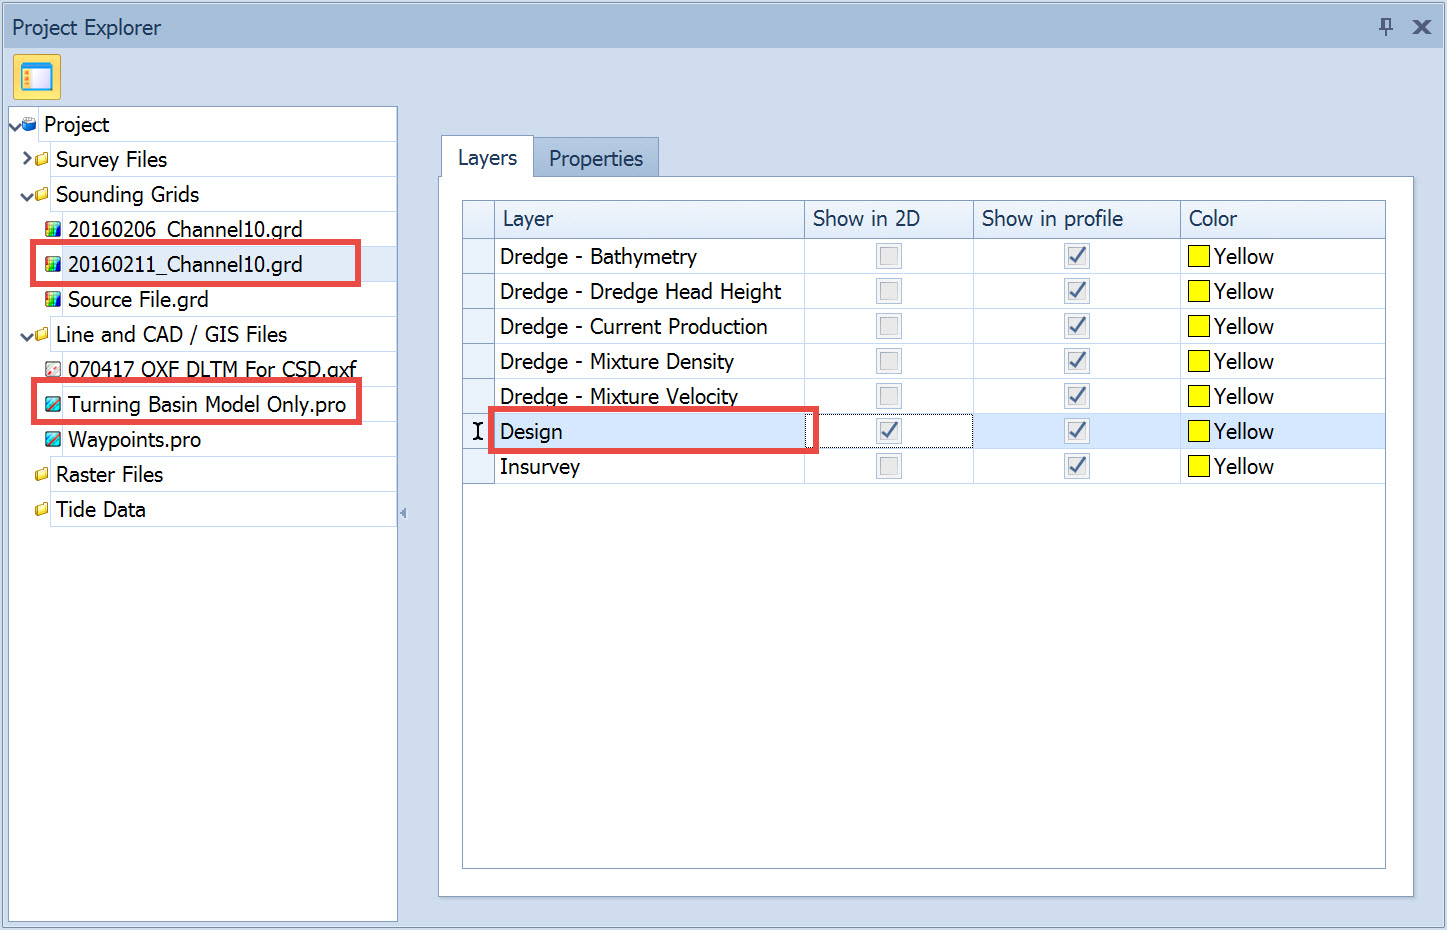Click the splitter collapse arrow beside the tree

pyautogui.click(x=403, y=513)
